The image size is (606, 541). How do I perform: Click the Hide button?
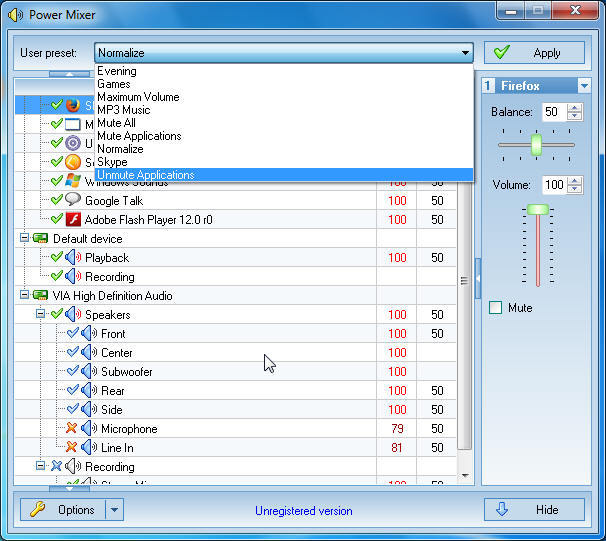point(534,510)
